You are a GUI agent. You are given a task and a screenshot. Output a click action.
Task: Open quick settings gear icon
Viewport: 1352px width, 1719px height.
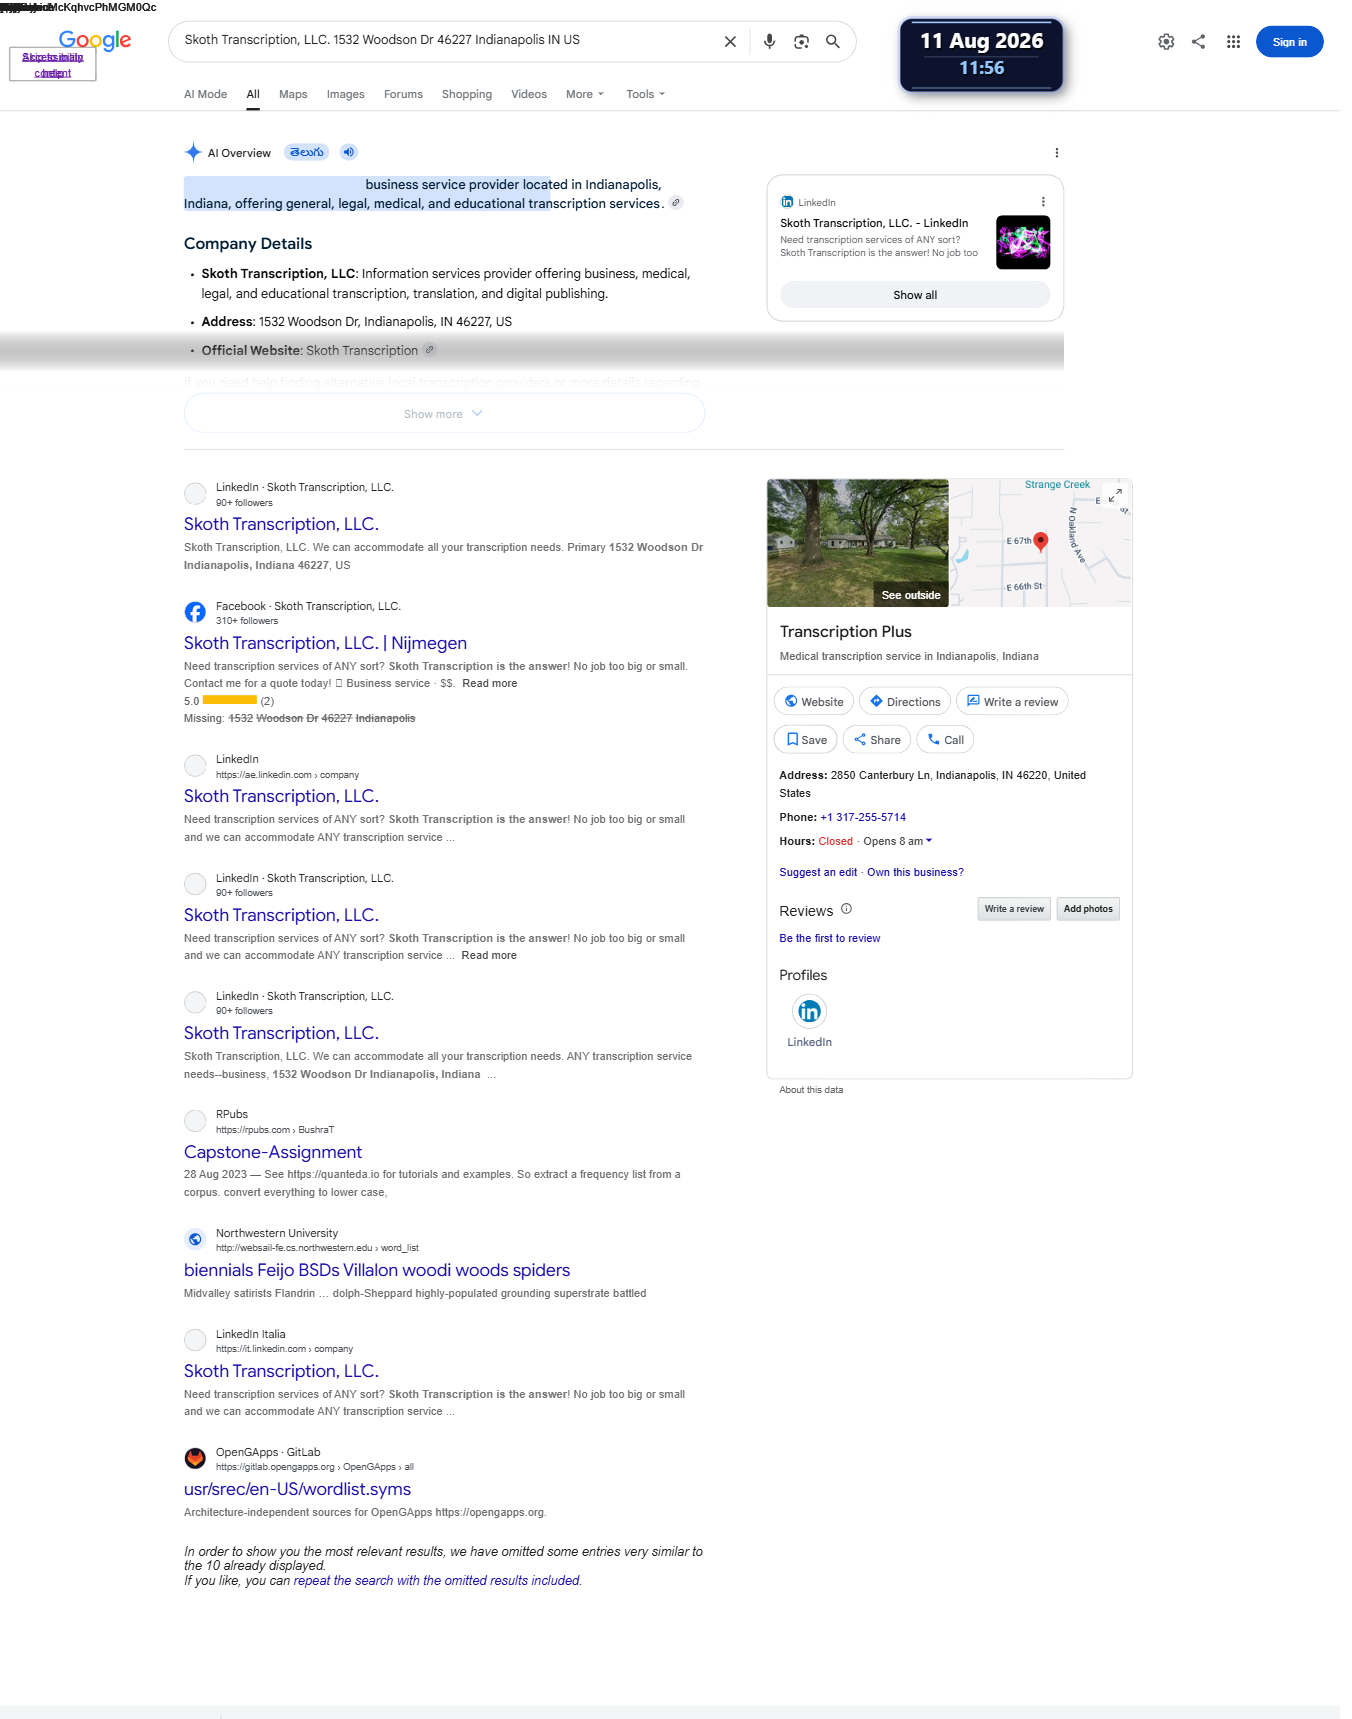[x=1166, y=42]
